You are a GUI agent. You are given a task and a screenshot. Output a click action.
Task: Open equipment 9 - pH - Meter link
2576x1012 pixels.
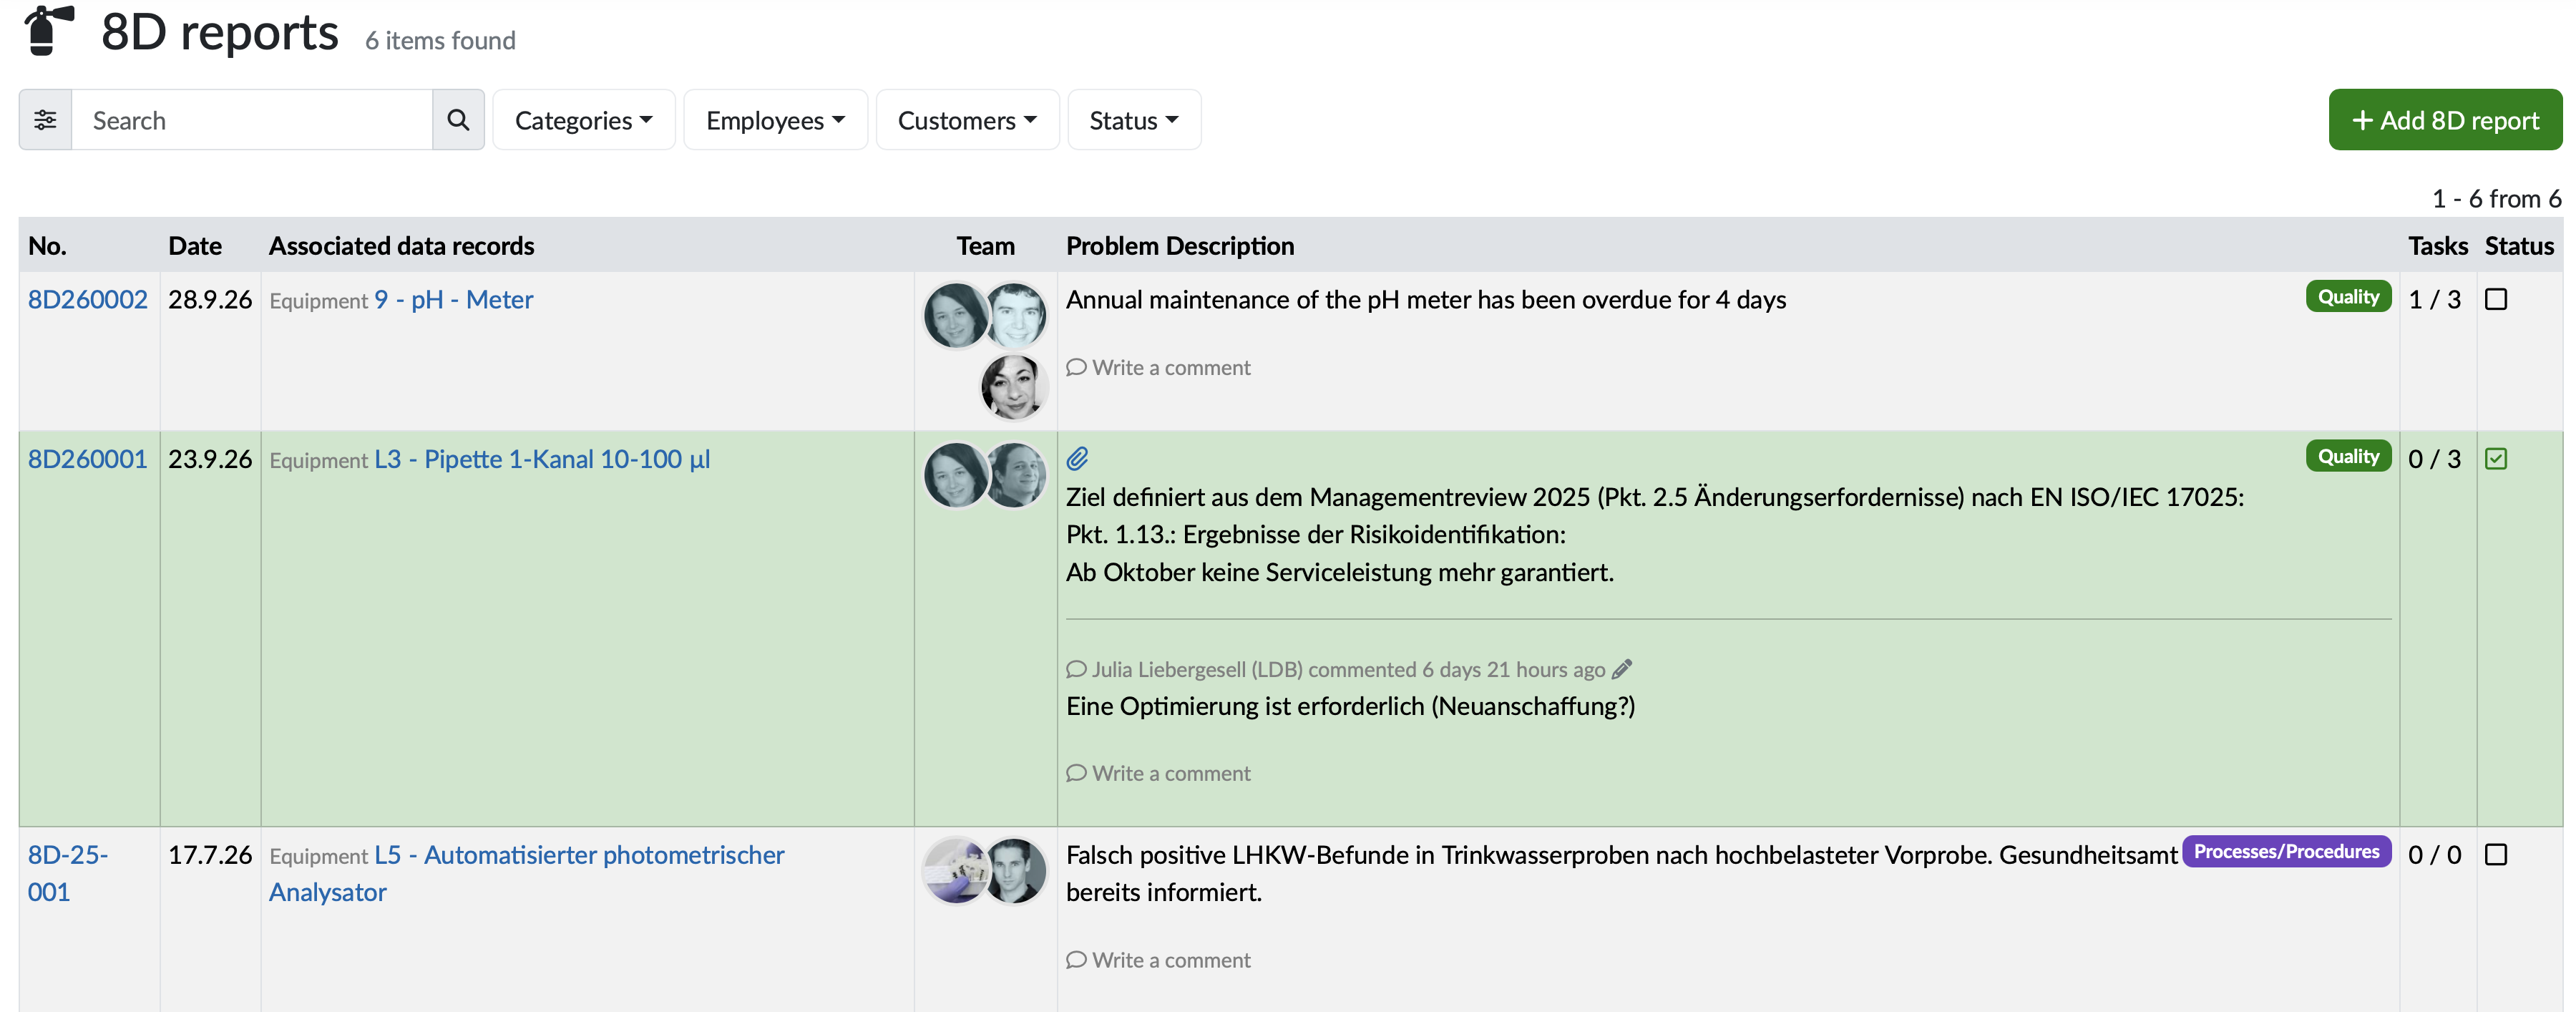click(453, 299)
